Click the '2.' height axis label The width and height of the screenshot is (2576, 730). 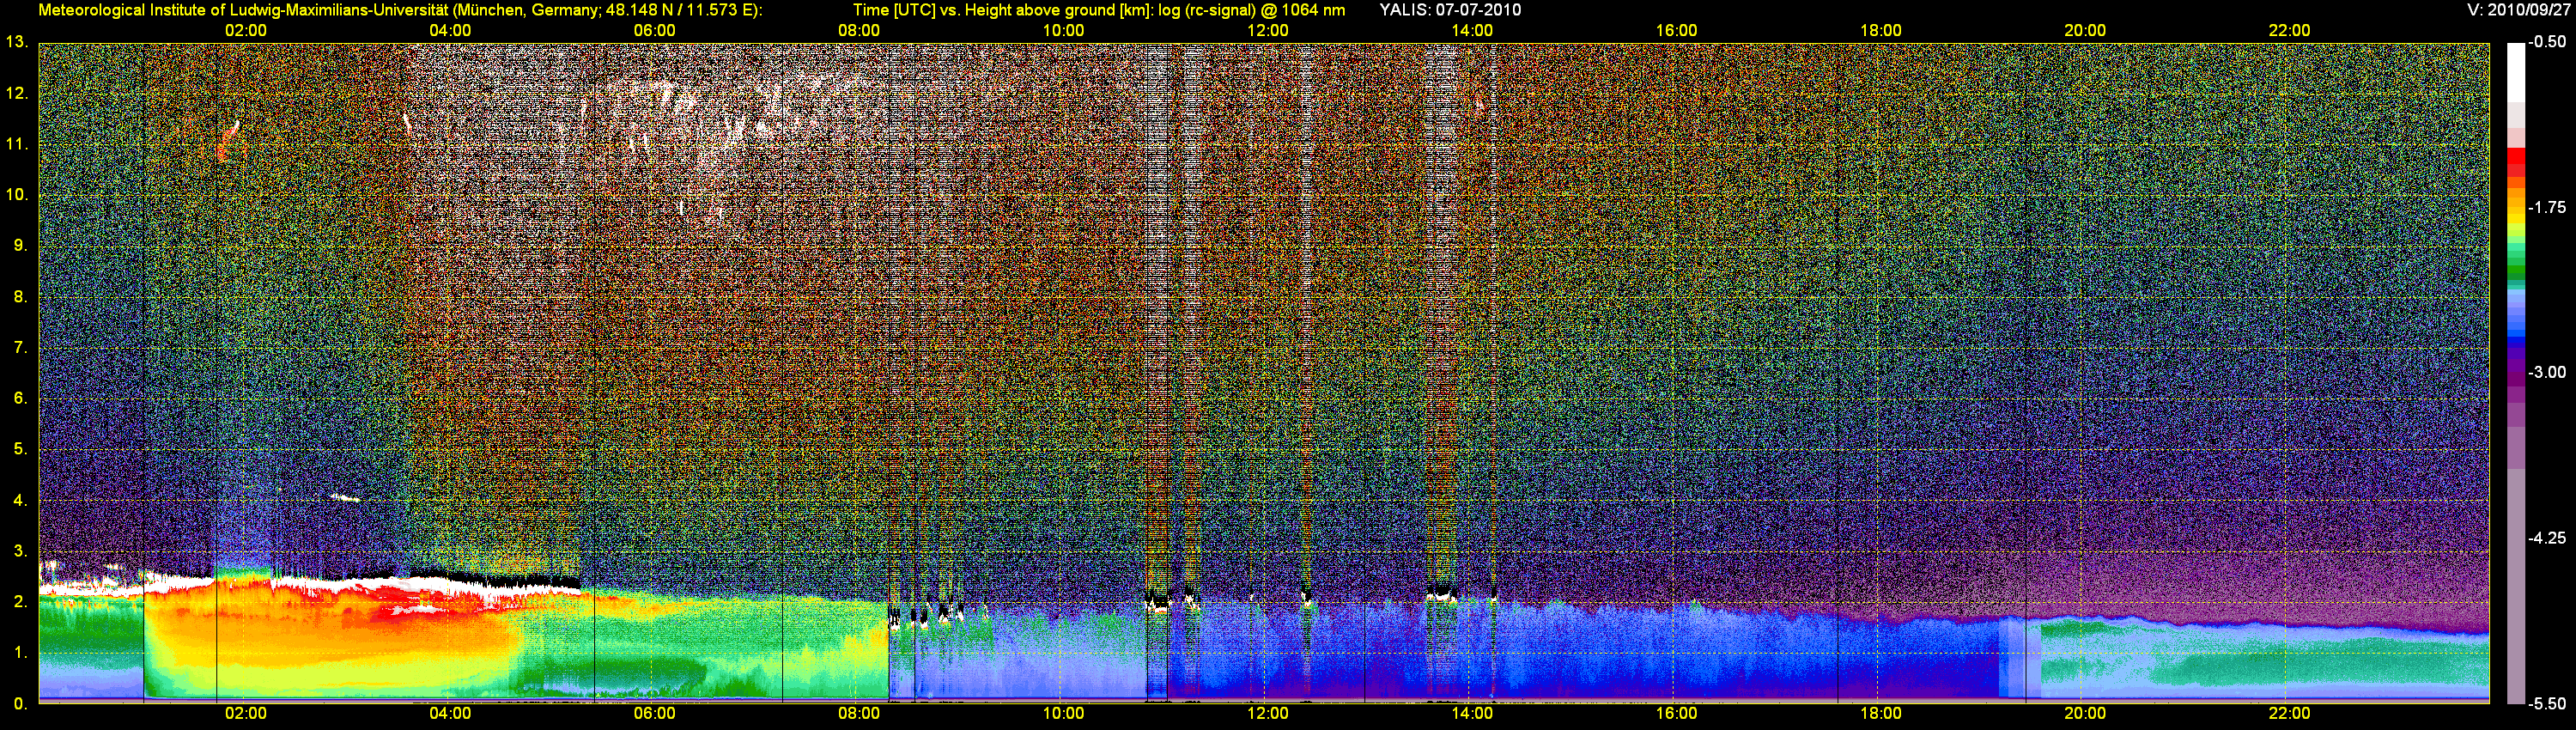20,601
